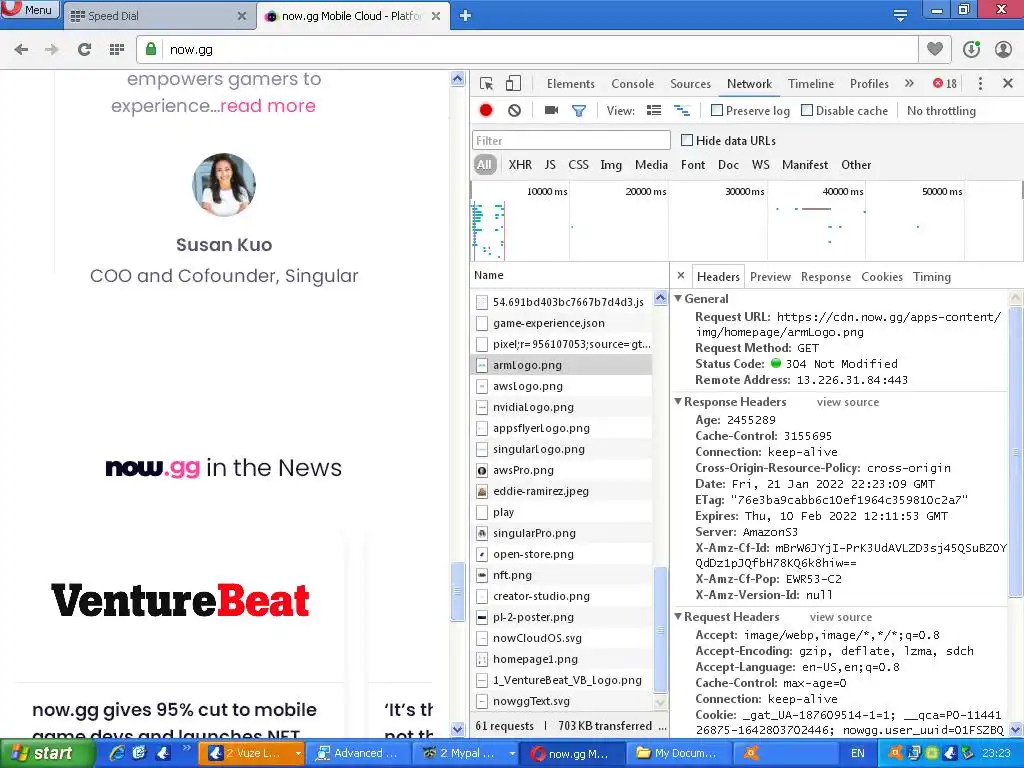Click view source beside Response Headers
1024x768 pixels.
pos(848,402)
